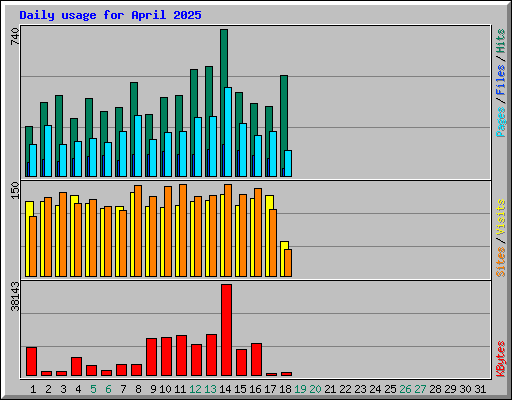This screenshot has height=400, width=512.
Task: Click the cyan Pages bar for day 18
Action: [x=288, y=163]
